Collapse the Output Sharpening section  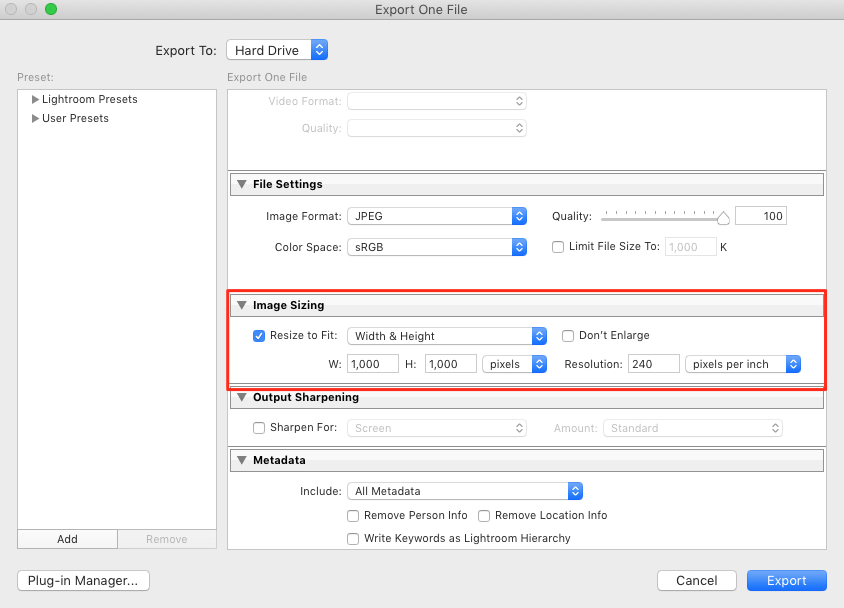[242, 397]
